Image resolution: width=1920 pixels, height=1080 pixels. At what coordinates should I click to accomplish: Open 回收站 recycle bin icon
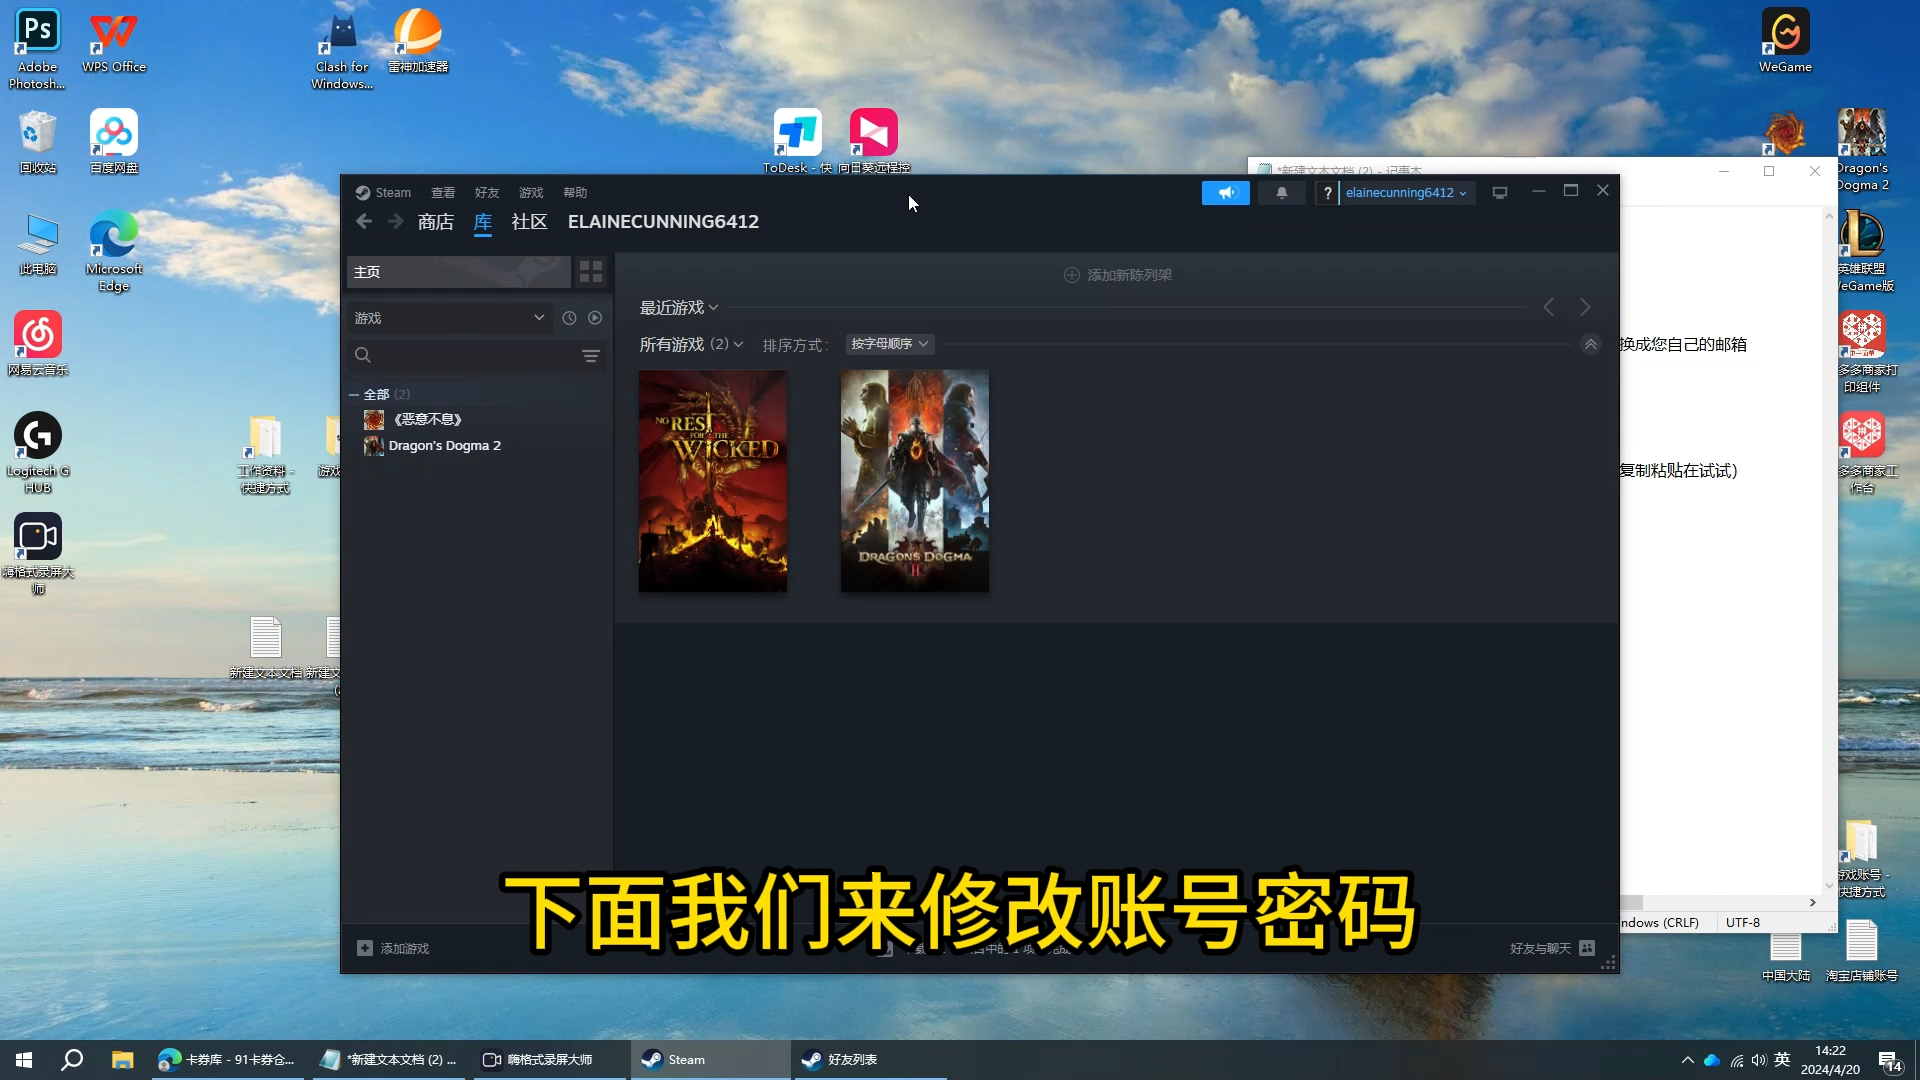(x=38, y=142)
